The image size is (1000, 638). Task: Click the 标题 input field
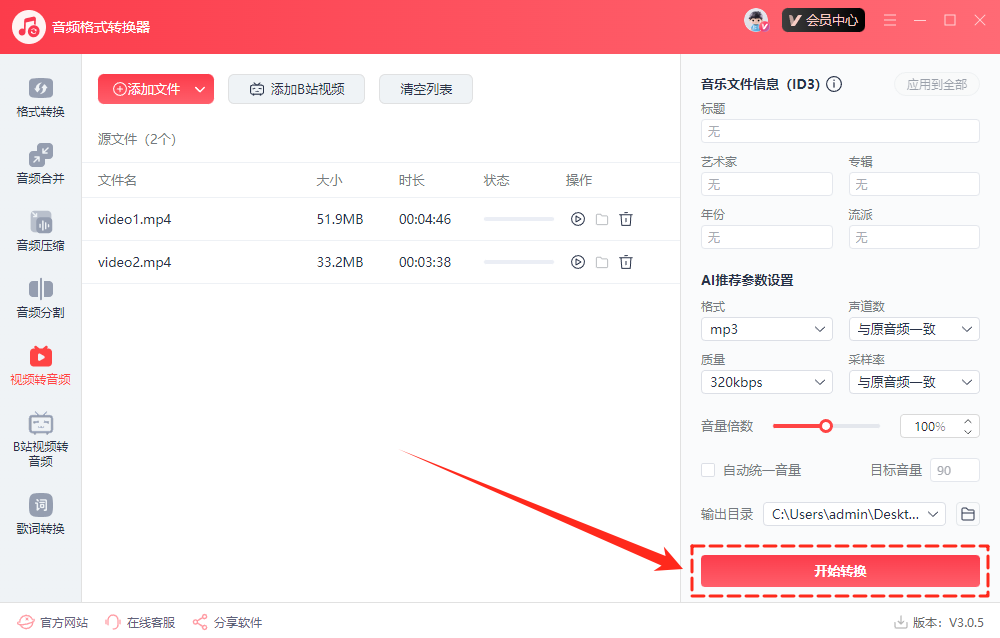point(840,131)
